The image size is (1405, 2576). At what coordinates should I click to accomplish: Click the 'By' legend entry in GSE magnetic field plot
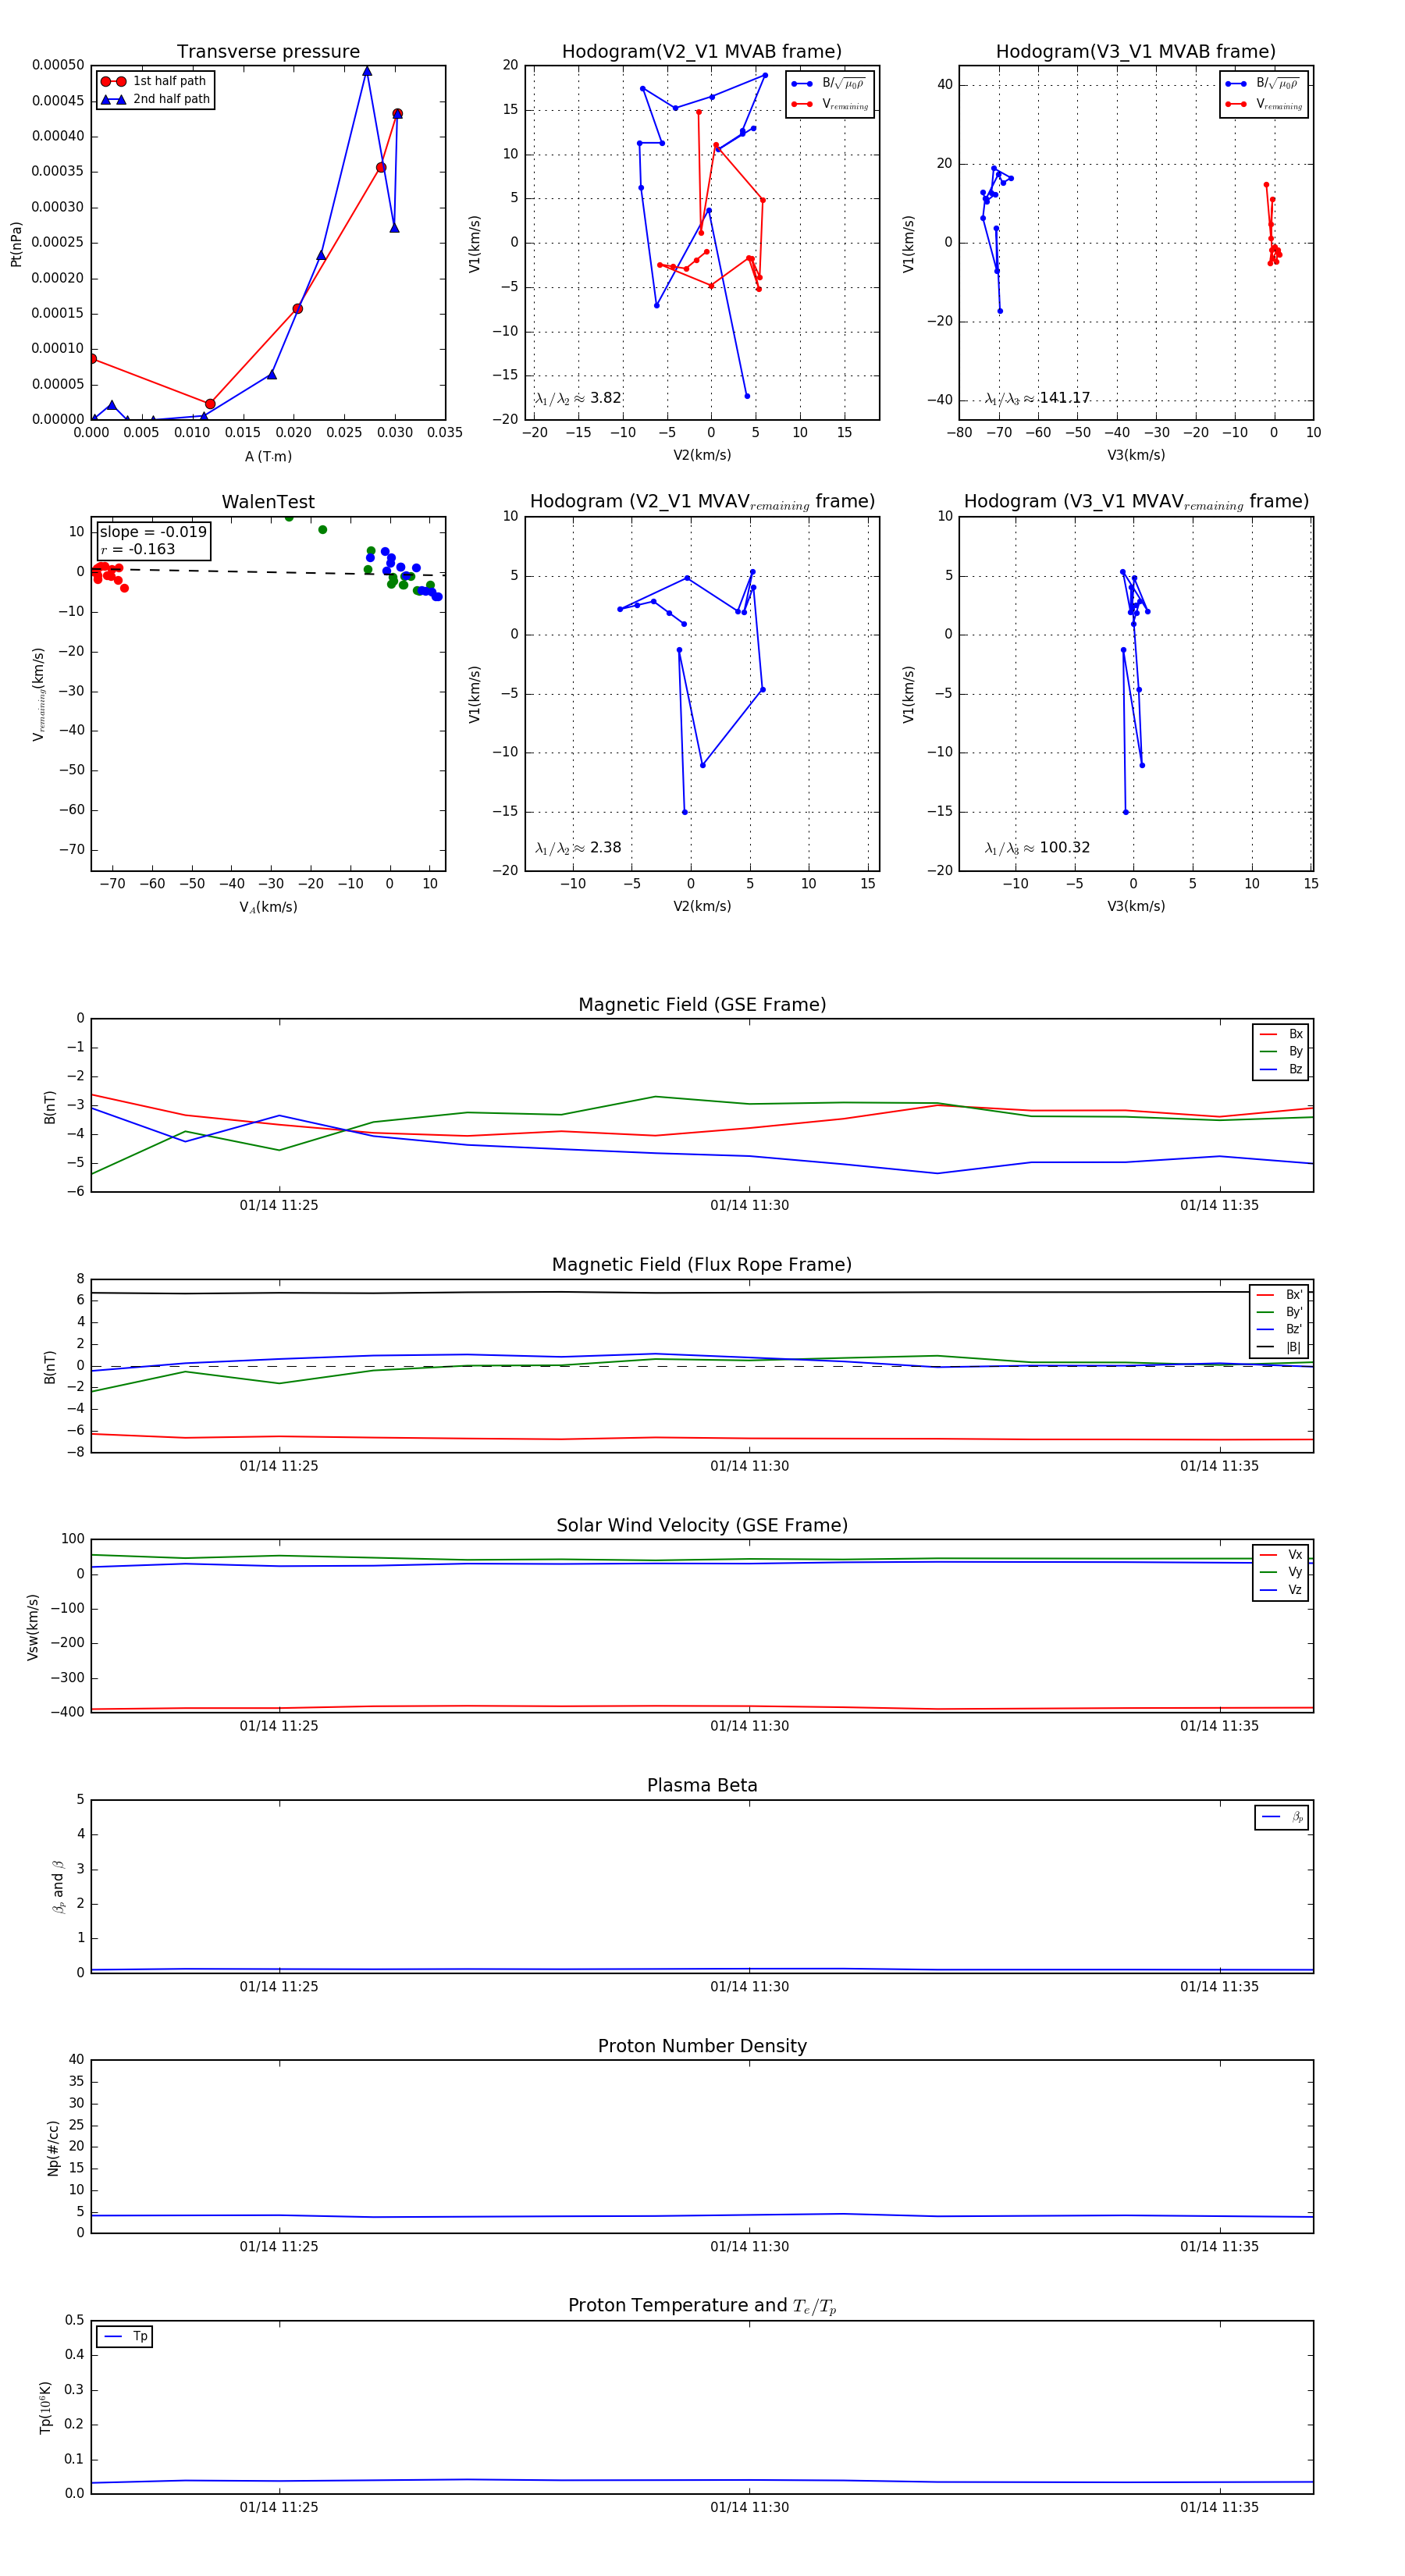pos(1281,1051)
